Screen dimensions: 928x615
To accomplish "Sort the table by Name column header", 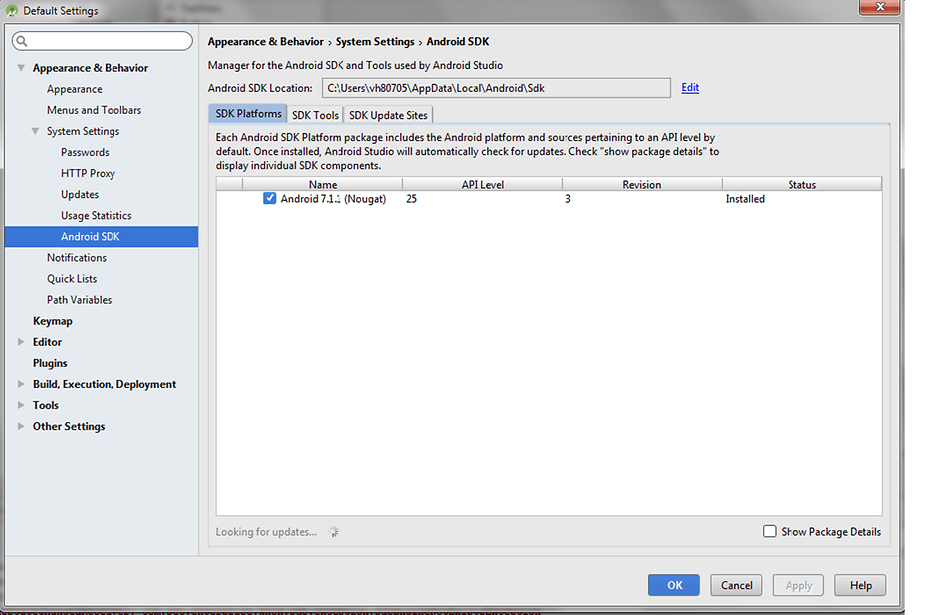I will point(323,185).
